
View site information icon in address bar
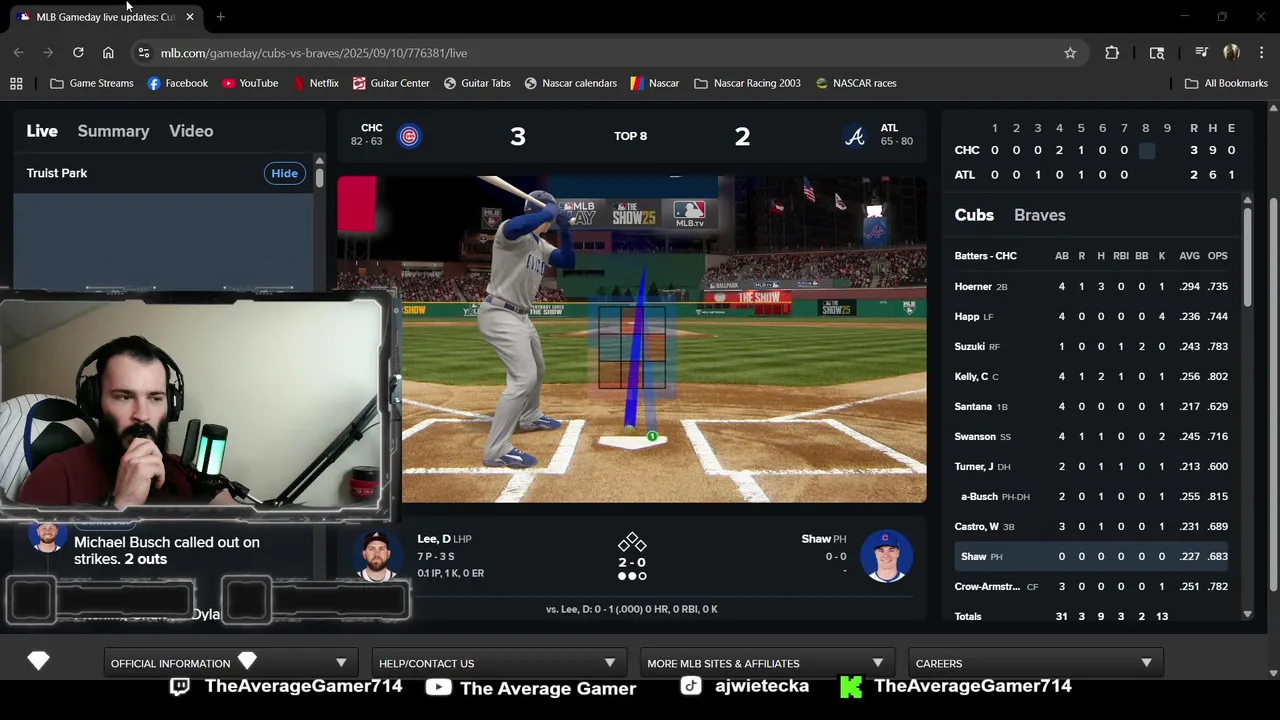click(x=144, y=53)
